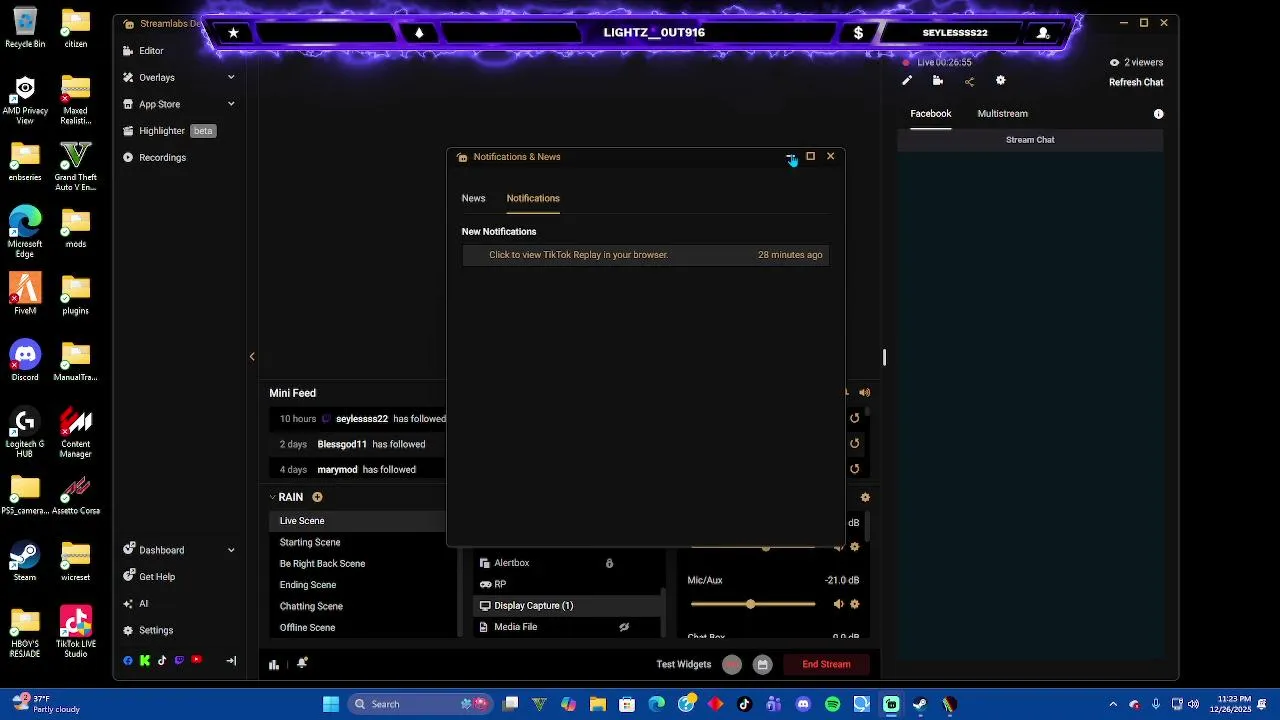Add a new scene with plus icon
The image size is (1280, 720).
point(317,497)
